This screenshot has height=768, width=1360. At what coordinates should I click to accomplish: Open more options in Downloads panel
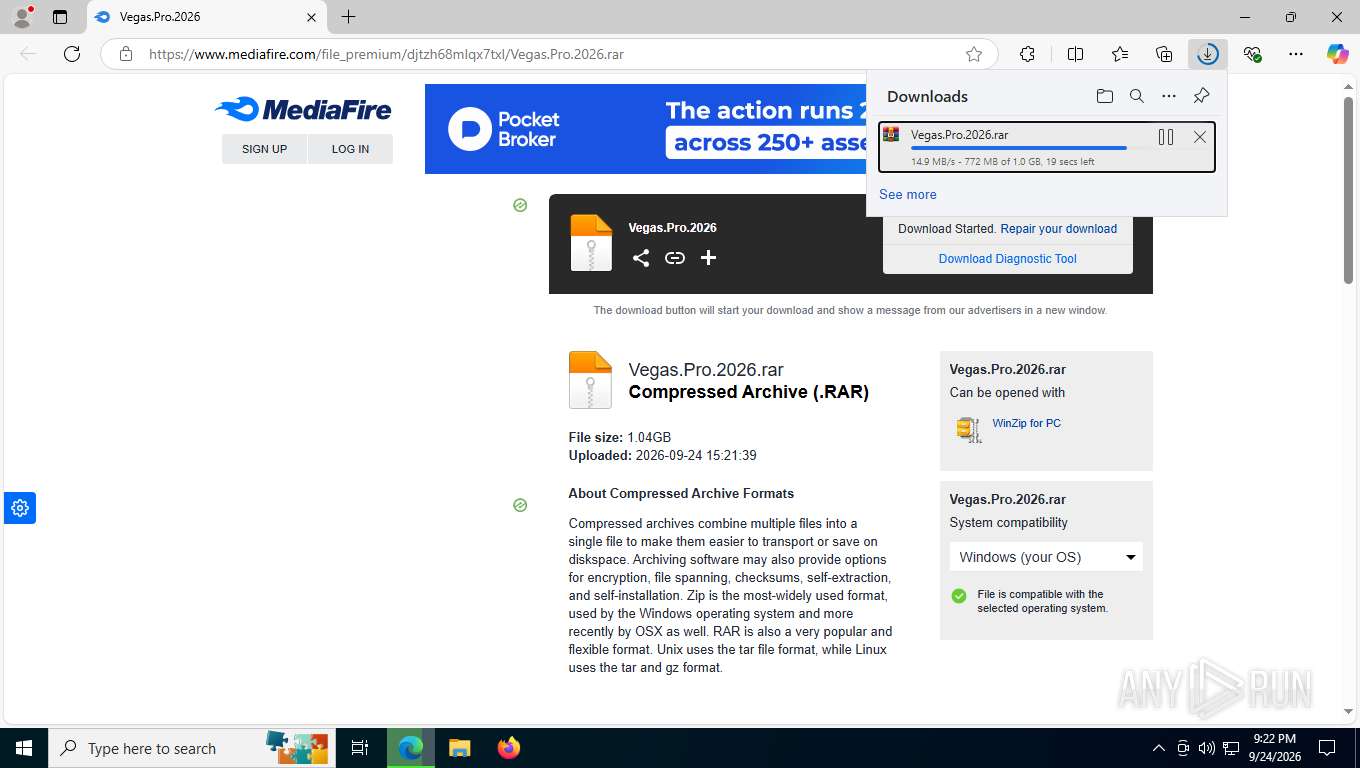1169,96
